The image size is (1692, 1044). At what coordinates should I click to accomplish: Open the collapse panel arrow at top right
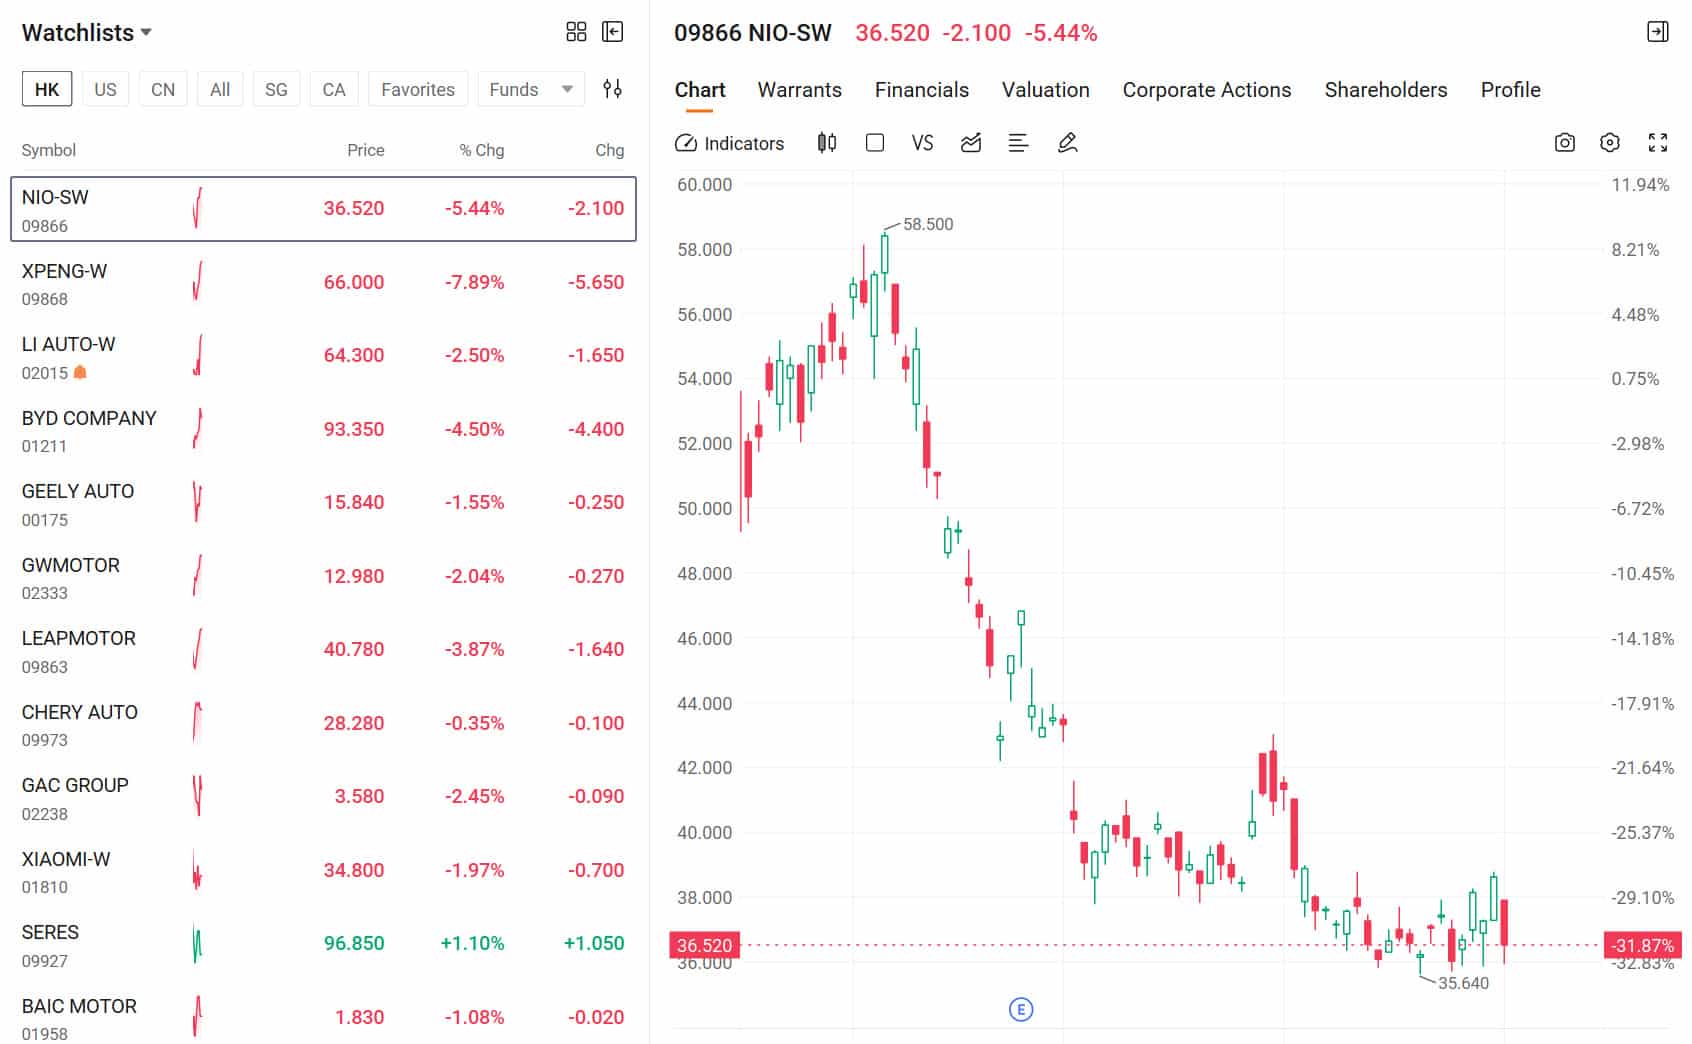1658,31
